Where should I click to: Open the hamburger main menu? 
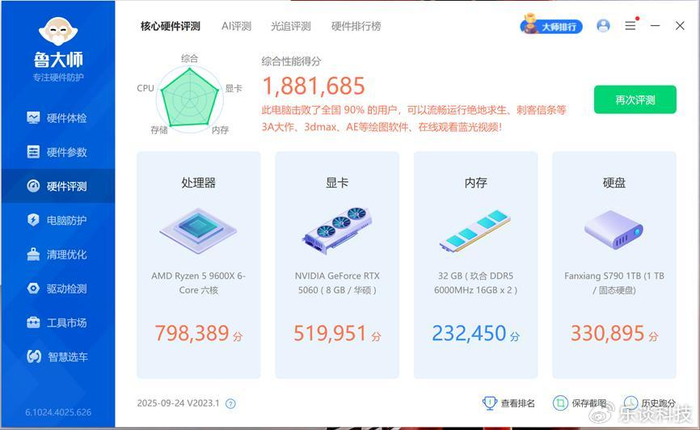630,26
